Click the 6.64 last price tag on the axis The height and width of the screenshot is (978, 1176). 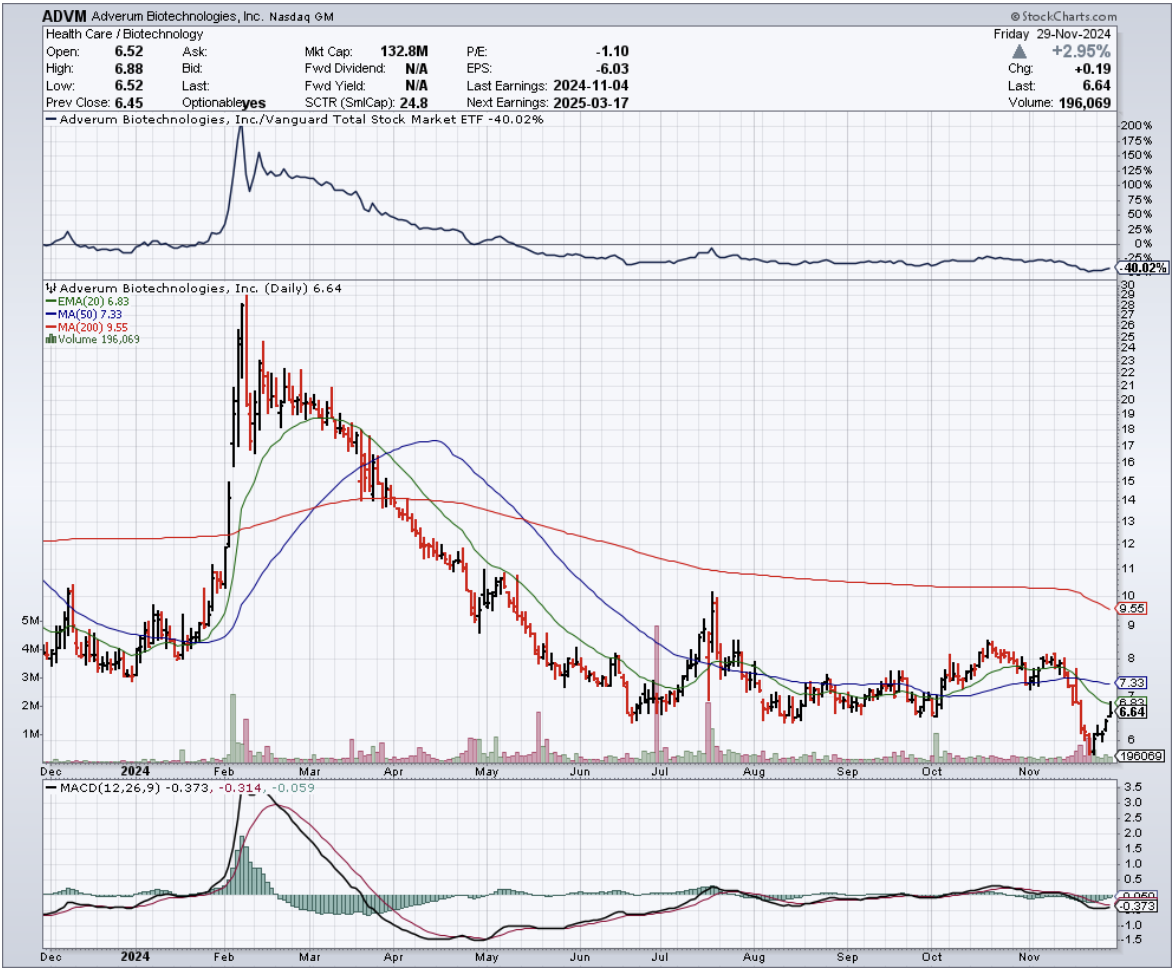click(x=1131, y=712)
